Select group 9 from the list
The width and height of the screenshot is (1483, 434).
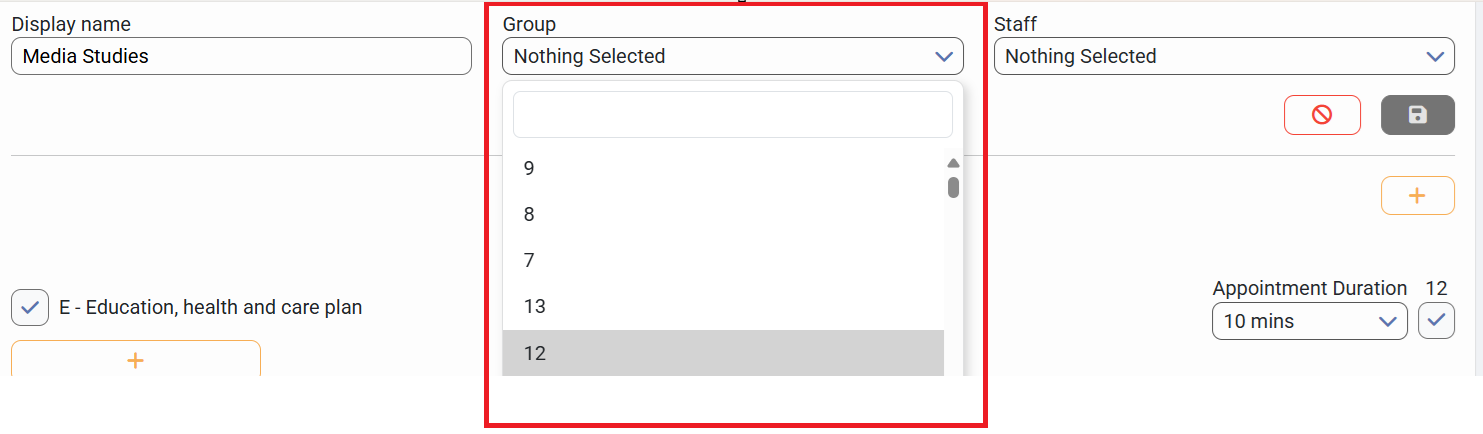723,169
